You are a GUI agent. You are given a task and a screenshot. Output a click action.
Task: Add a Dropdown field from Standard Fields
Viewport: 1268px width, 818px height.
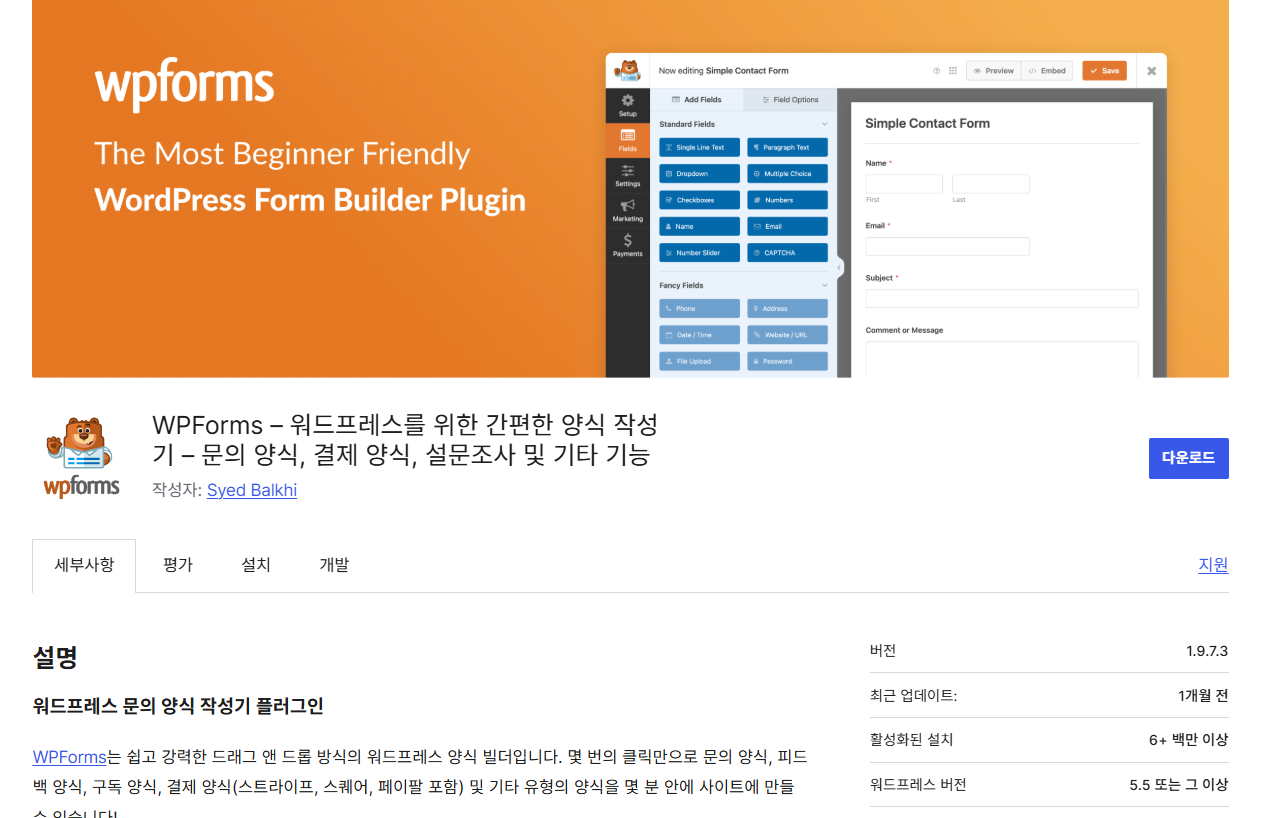(700, 174)
